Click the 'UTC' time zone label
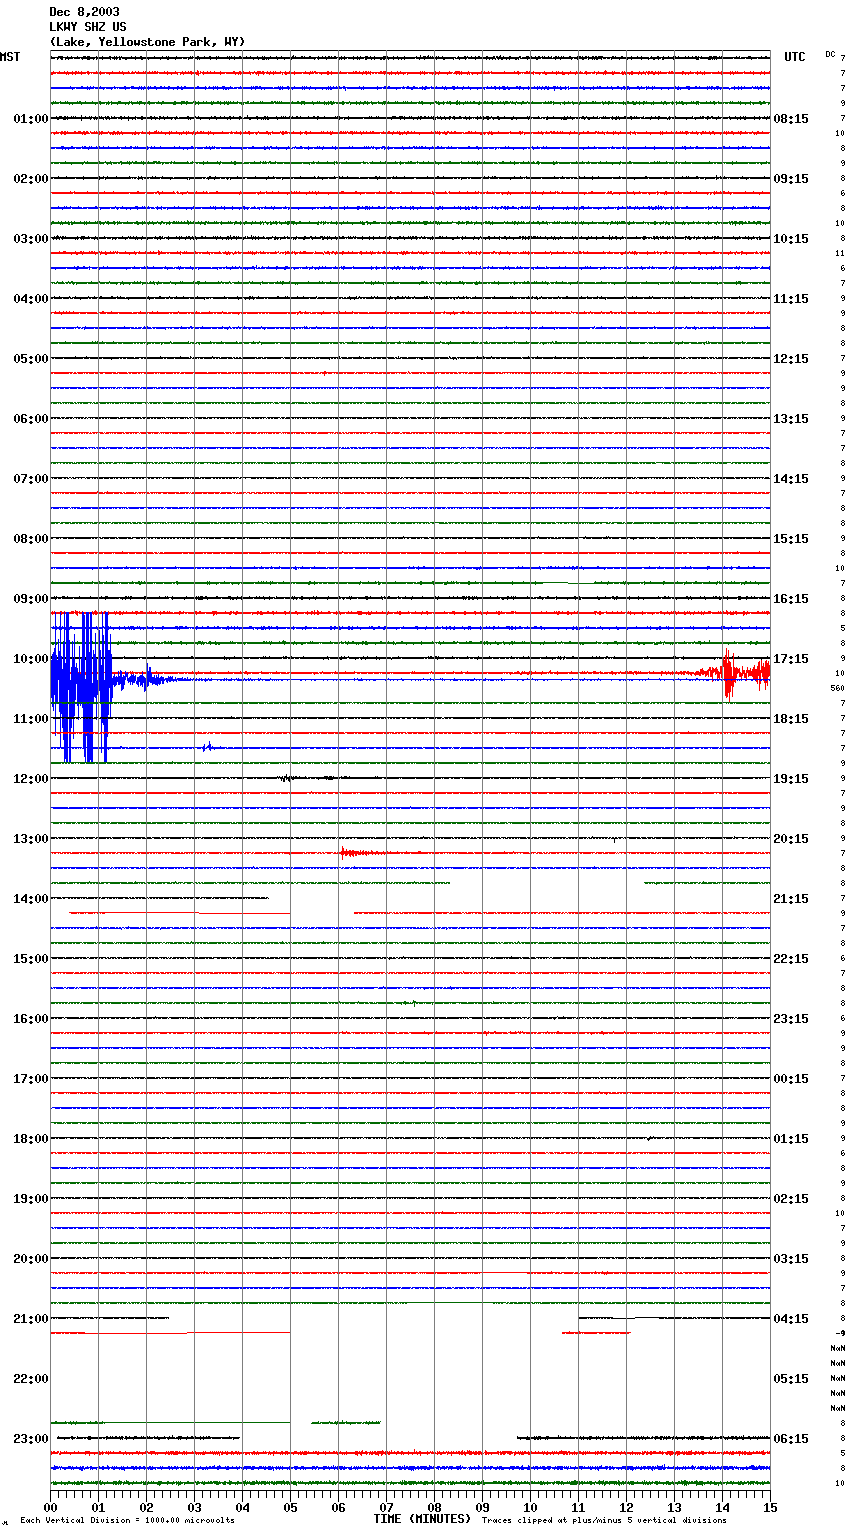Screen dimensions: 850x1534 [x=794, y=57]
